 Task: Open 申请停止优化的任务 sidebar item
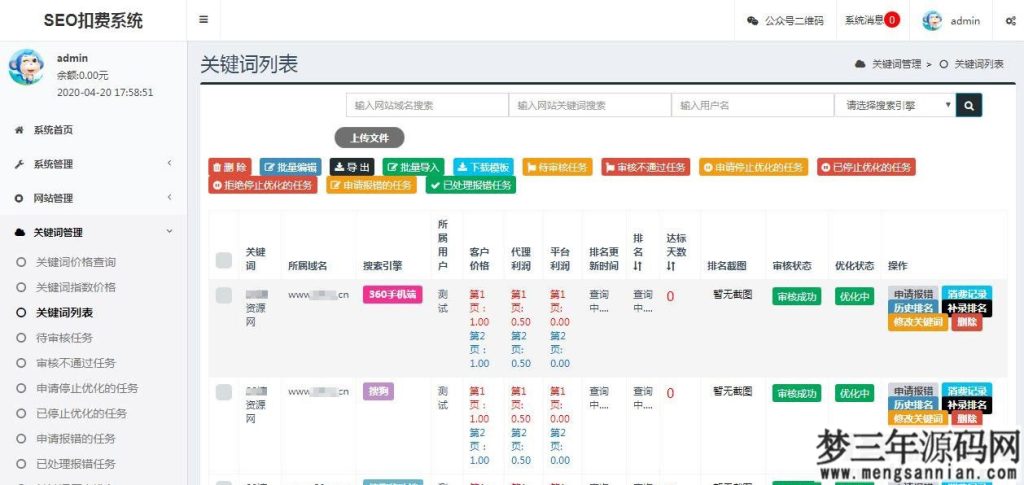pos(87,388)
